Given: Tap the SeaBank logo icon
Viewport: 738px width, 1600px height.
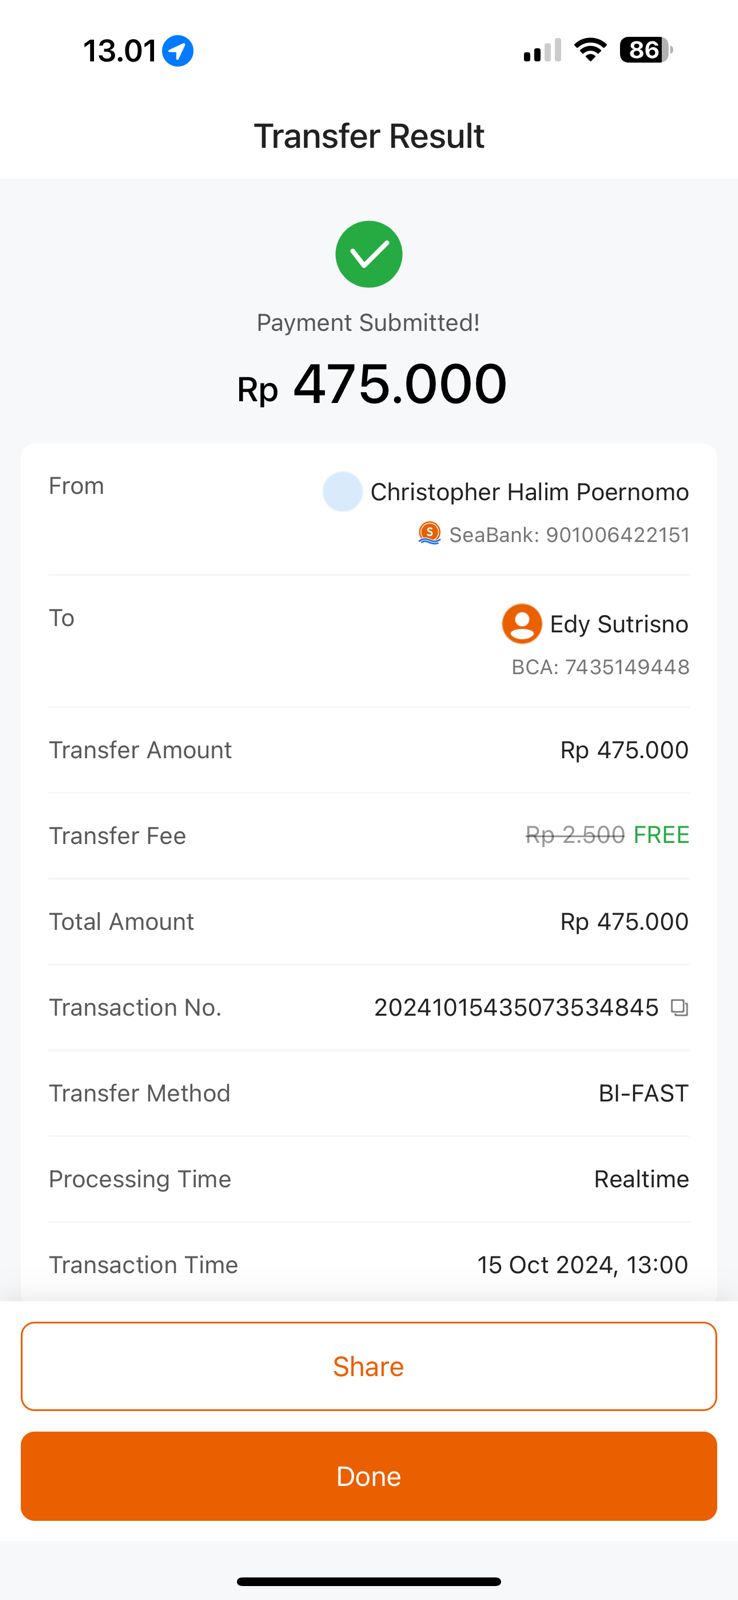Looking at the screenshot, I should coord(429,533).
